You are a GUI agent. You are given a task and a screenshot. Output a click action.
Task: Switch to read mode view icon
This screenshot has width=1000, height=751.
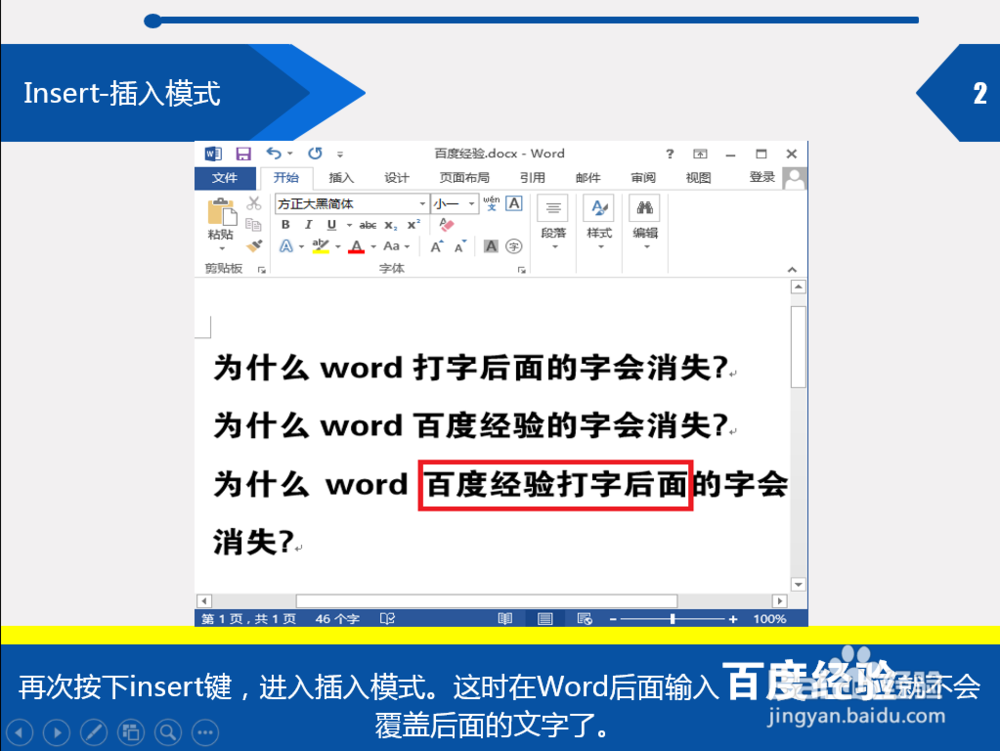(504, 618)
